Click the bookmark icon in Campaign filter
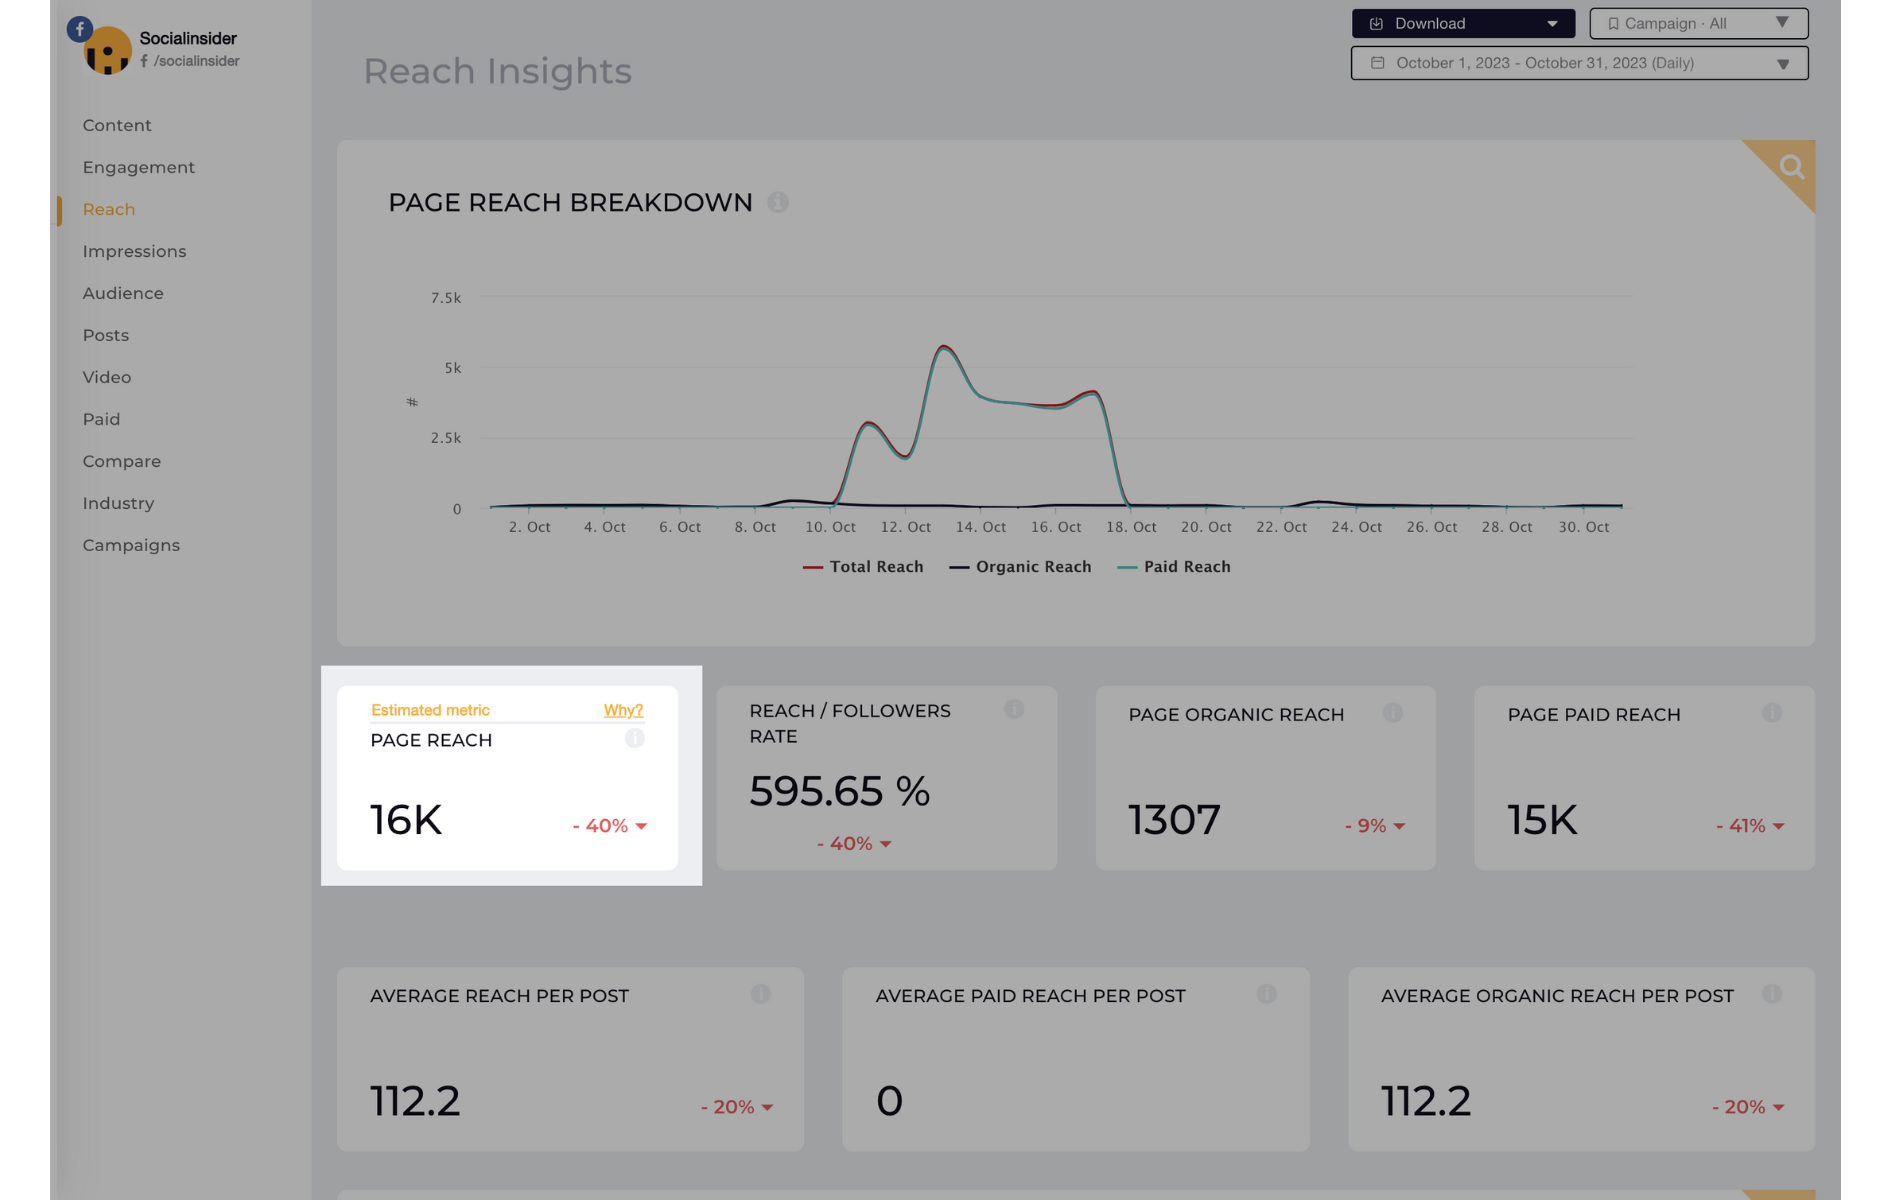Screen dimensions: 1890x1200 coord(1613,24)
